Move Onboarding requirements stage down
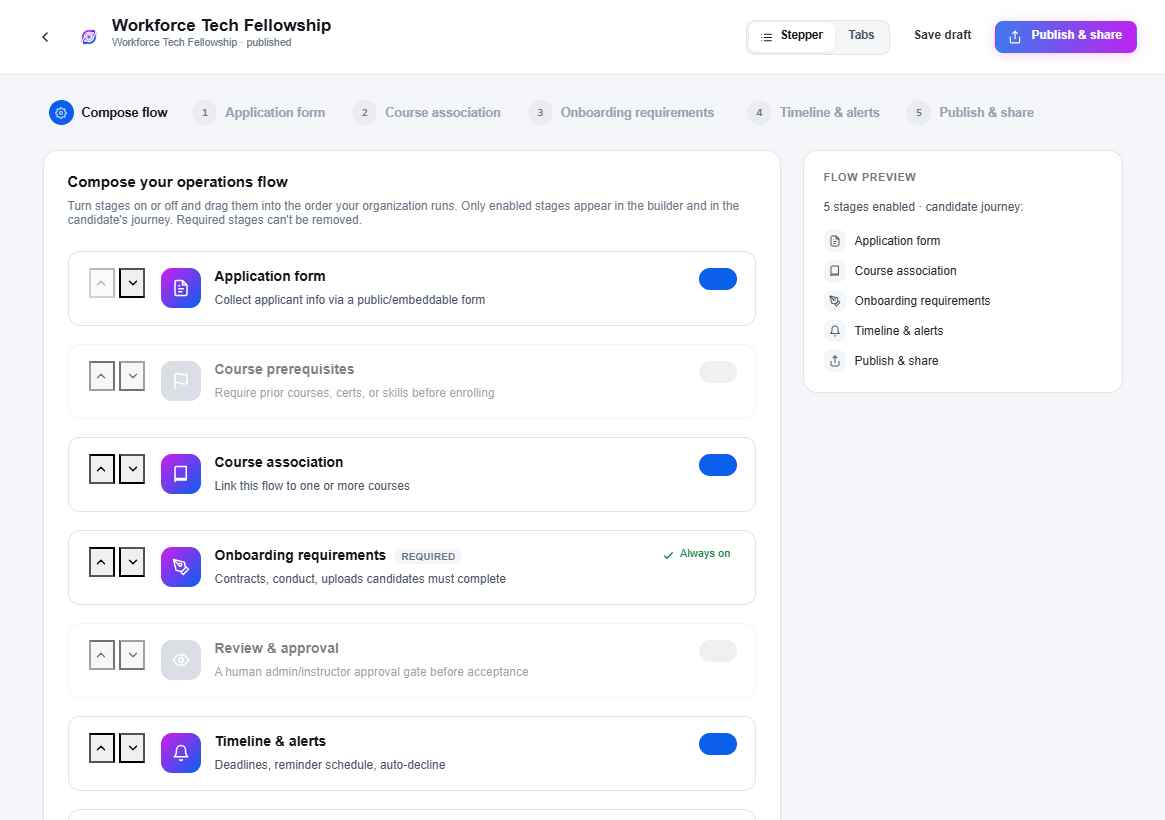This screenshot has width=1165, height=820. click(x=132, y=562)
